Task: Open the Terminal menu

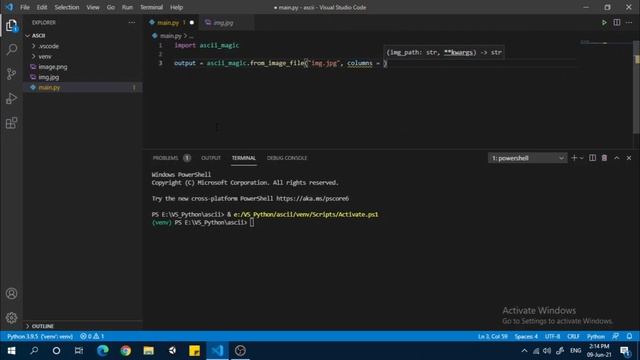Action: tap(151, 7)
